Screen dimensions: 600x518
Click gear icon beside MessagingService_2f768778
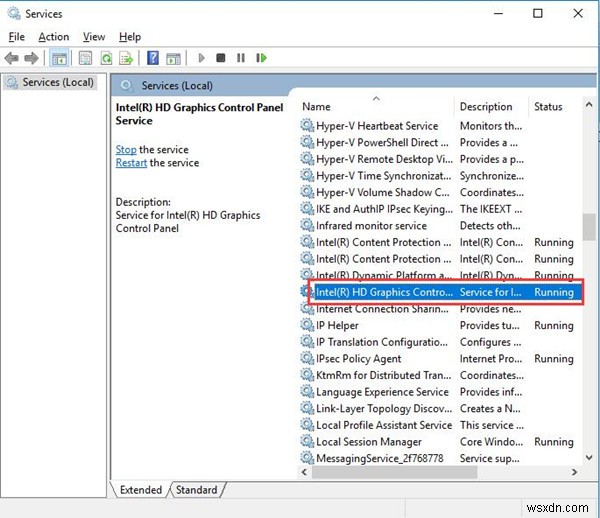coord(307,458)
